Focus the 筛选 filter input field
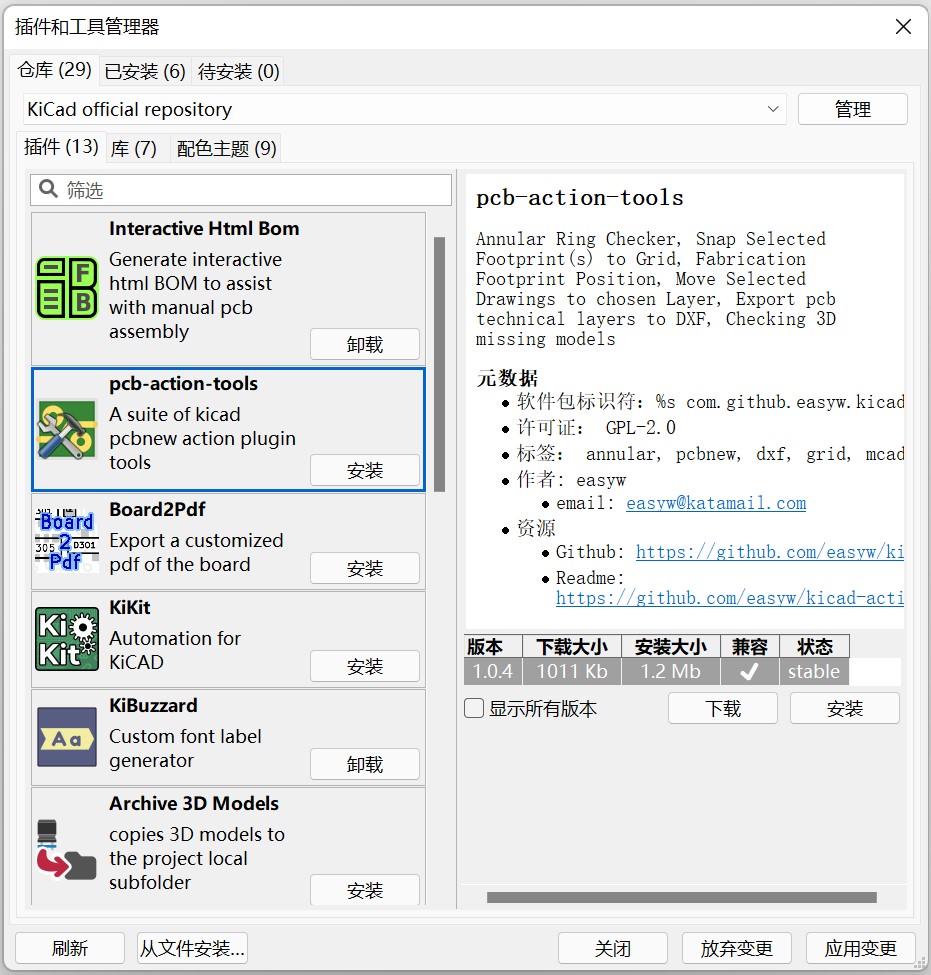931x975 pixels. tap(241, 190)
